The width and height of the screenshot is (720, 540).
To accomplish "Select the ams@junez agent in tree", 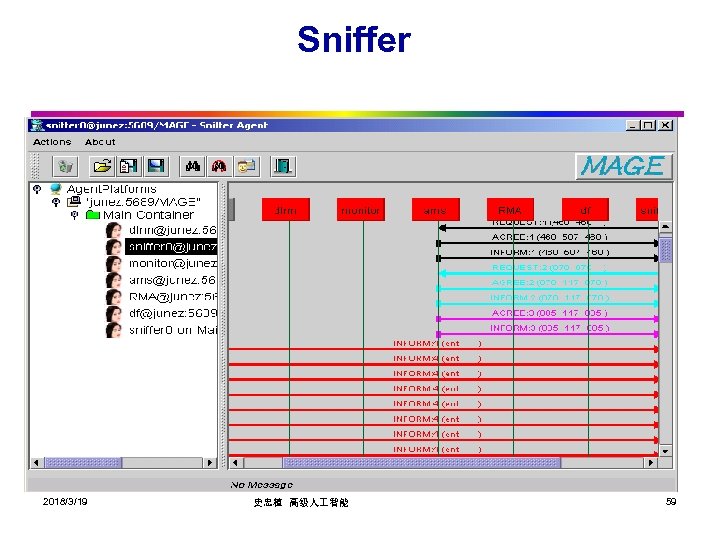I will (172, 280).
